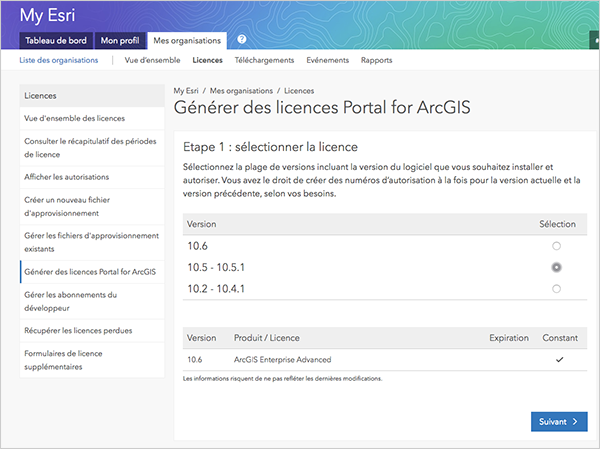This screenshot has height=449, width=600.
Task: Go to Vue d'ensemble in the submenu
Action: pos(153,60)
